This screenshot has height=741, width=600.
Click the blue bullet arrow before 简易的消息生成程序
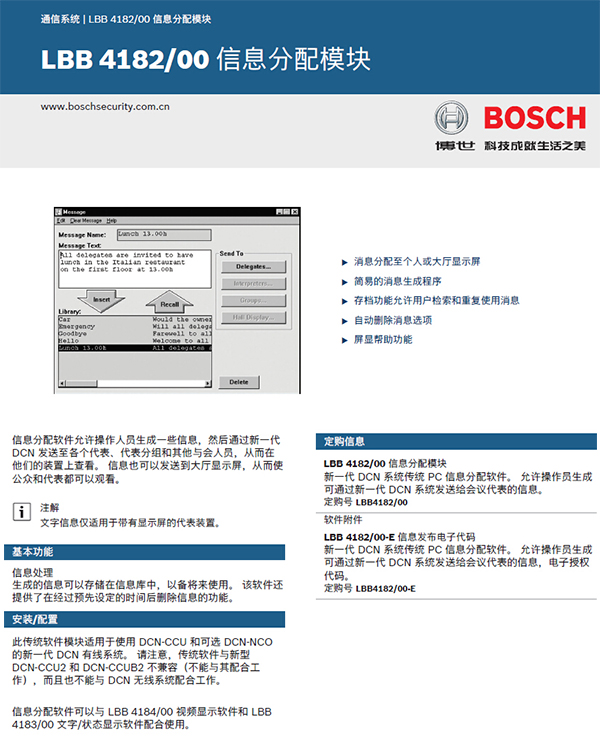click(x=344, y=282)
